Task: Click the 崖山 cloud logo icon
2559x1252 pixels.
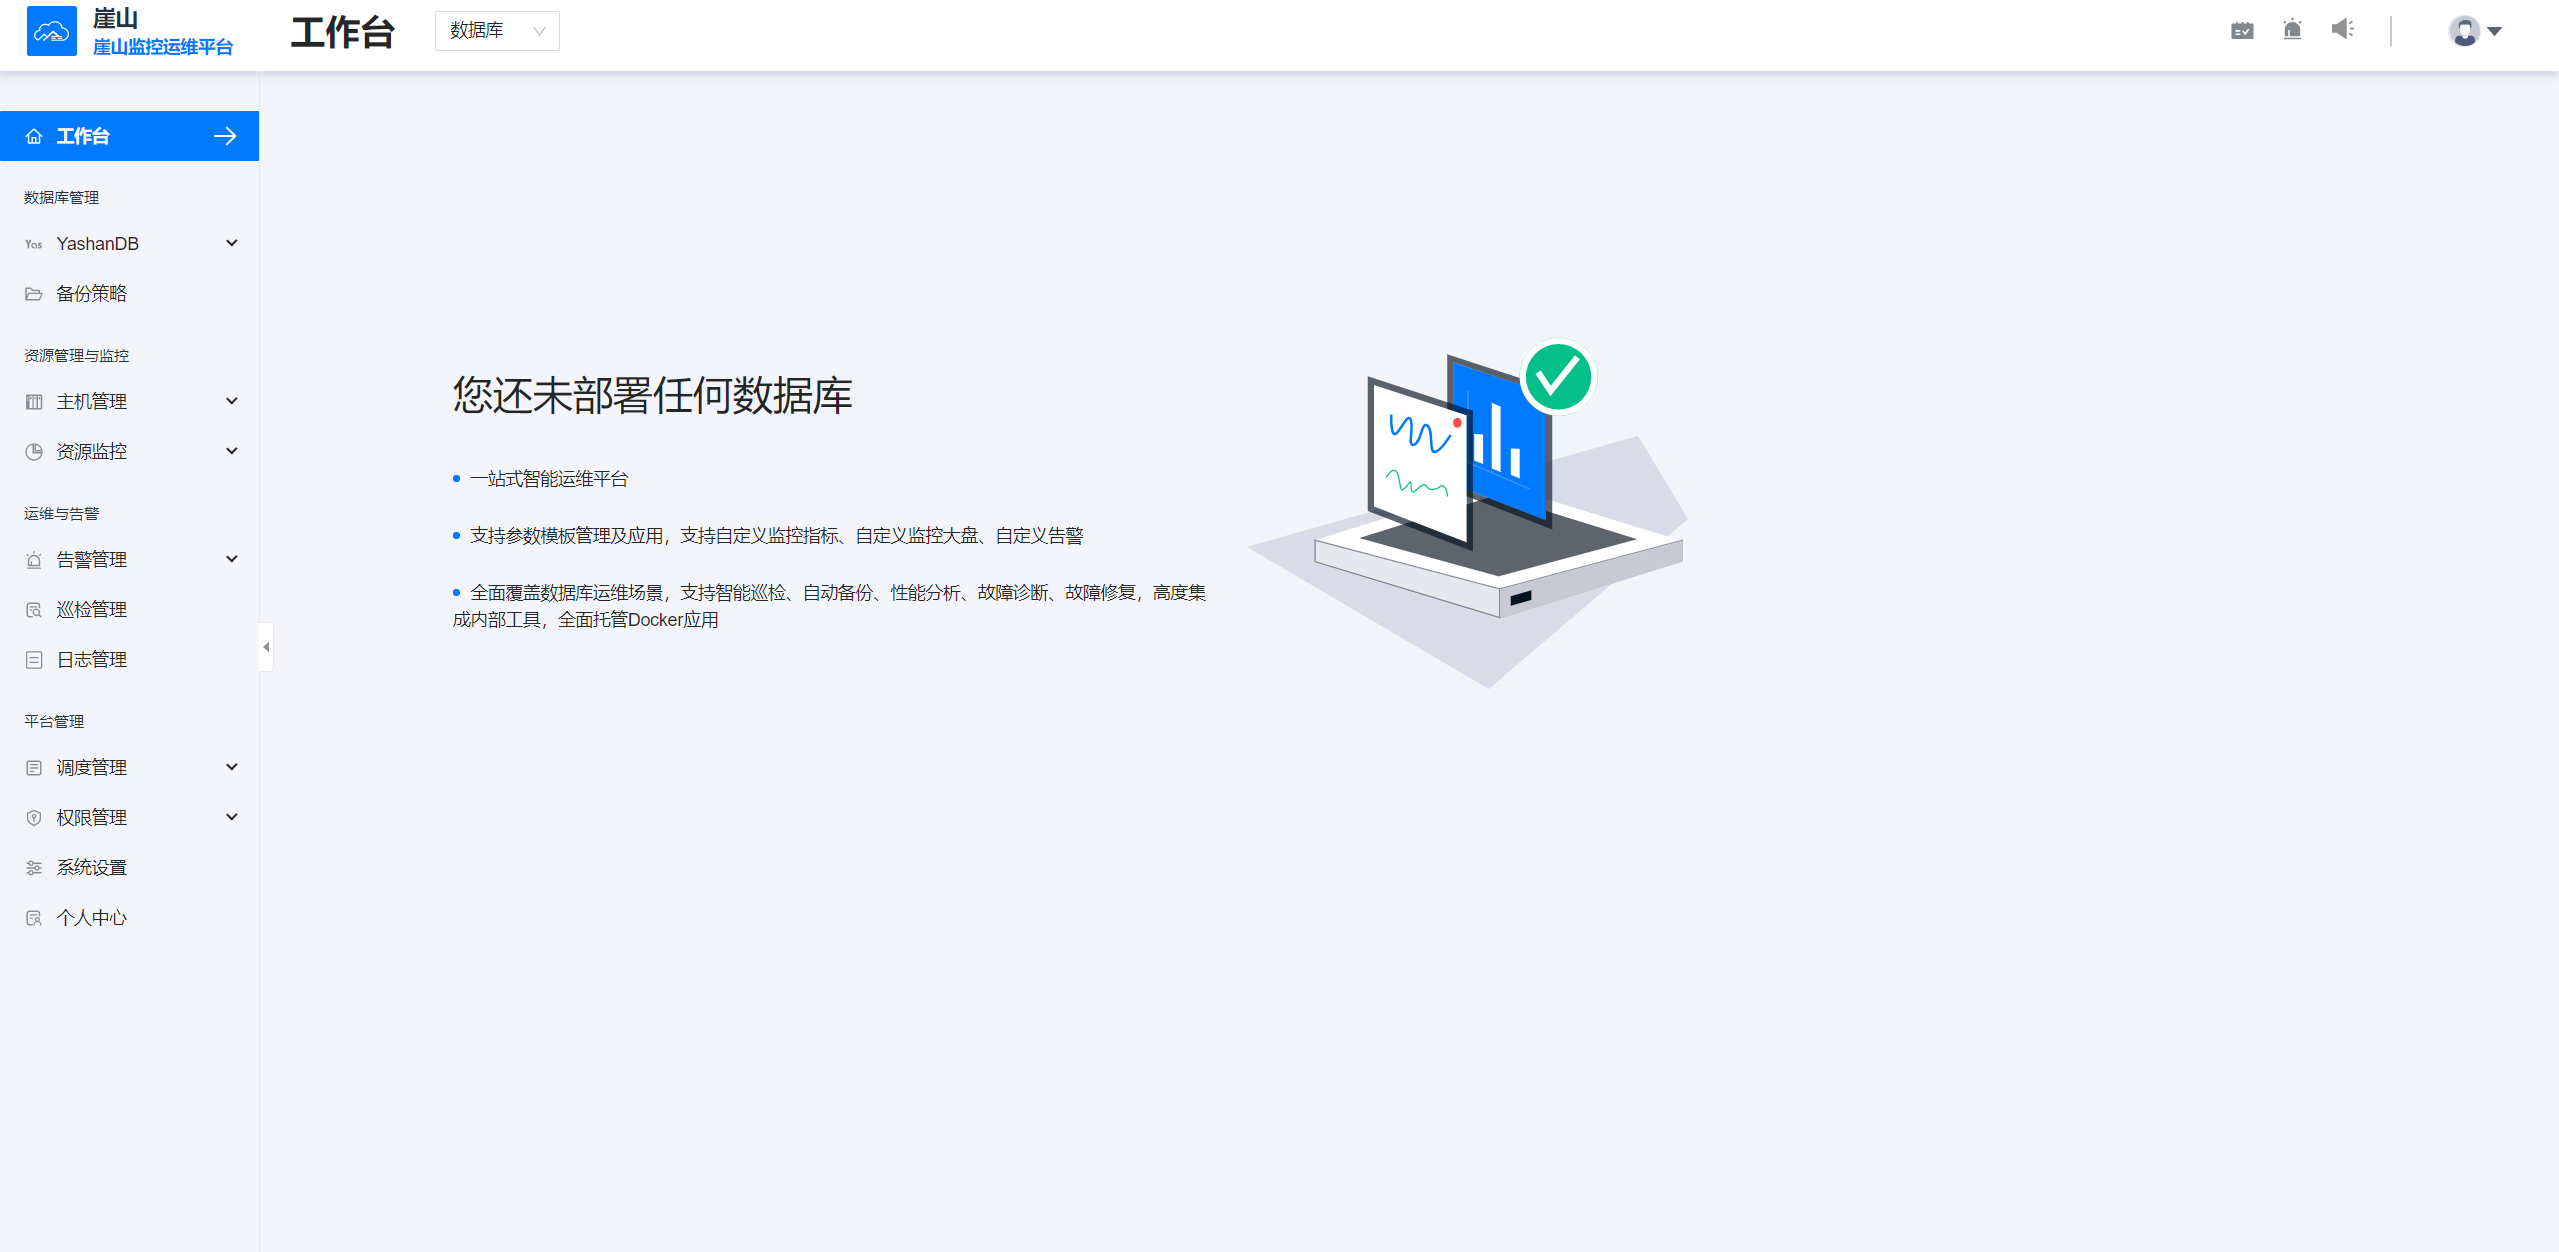Action: pyautogui.click(x=51, y=31)
